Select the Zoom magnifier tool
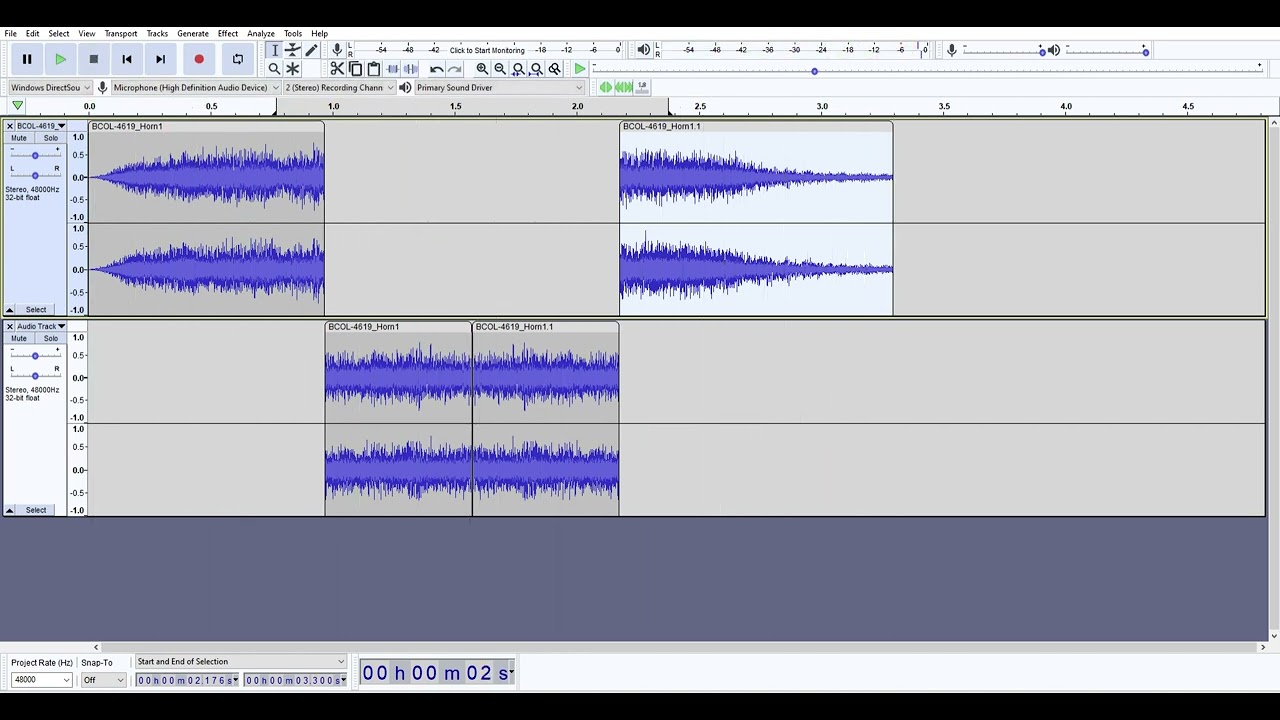Image resolution: width=1280 pixels, height=720 pixels. [x=274, y=69]
